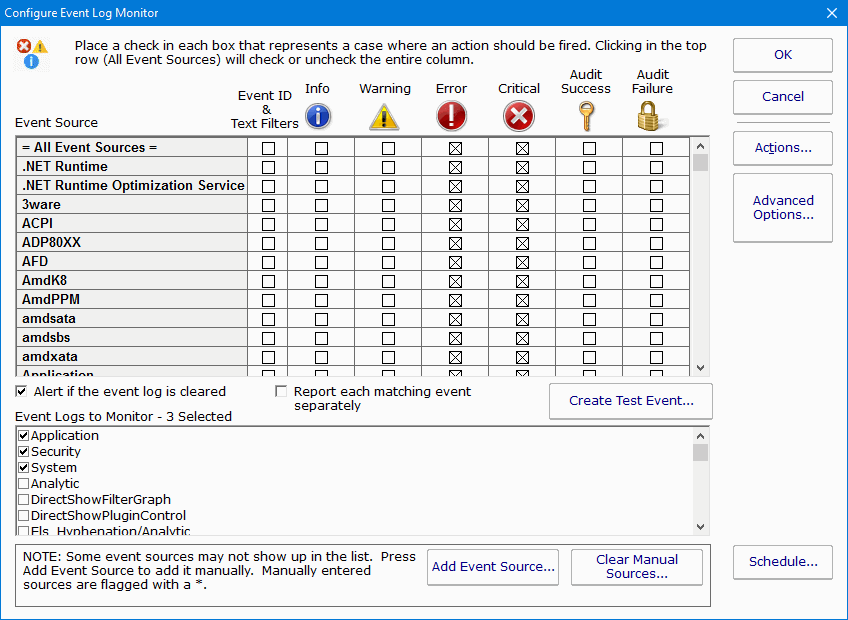
Task: Check the Analytic event log to monitor
Action: point(21,483)
